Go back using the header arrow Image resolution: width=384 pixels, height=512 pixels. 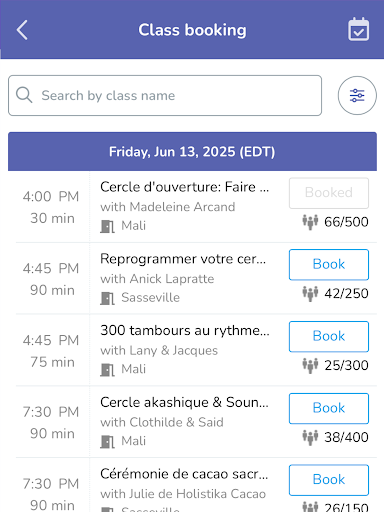point(22,30)
